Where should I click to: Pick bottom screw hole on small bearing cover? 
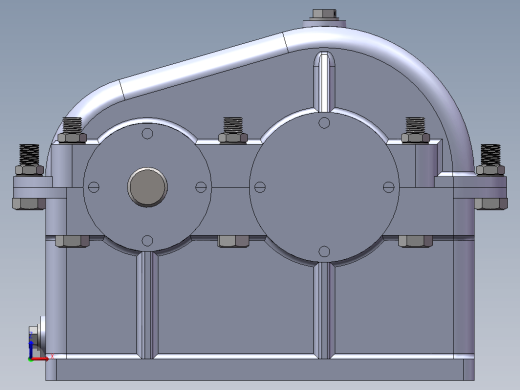[147, 240]
